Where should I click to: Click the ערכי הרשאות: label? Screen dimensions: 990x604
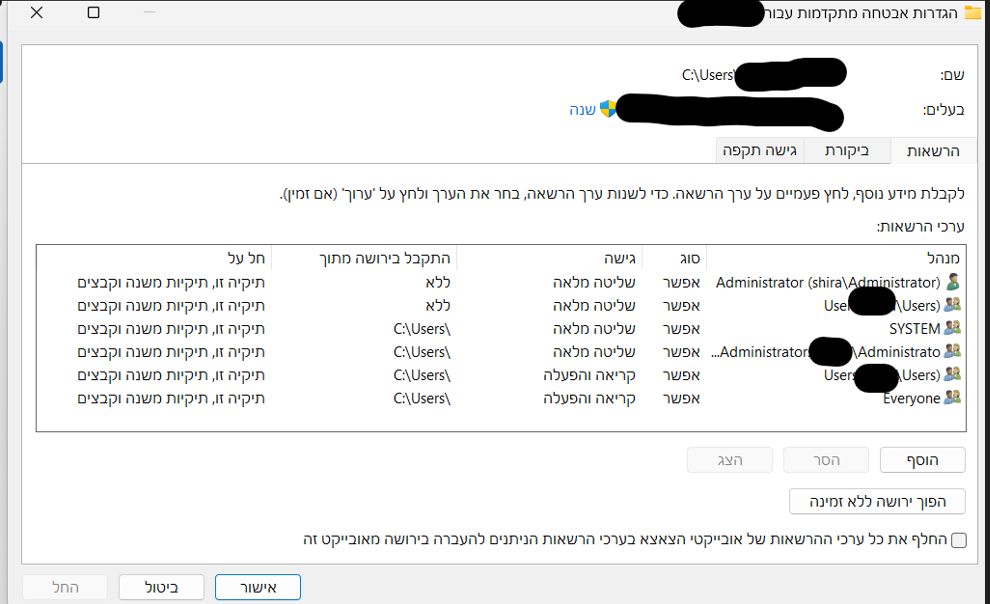[x=921, y=226]
